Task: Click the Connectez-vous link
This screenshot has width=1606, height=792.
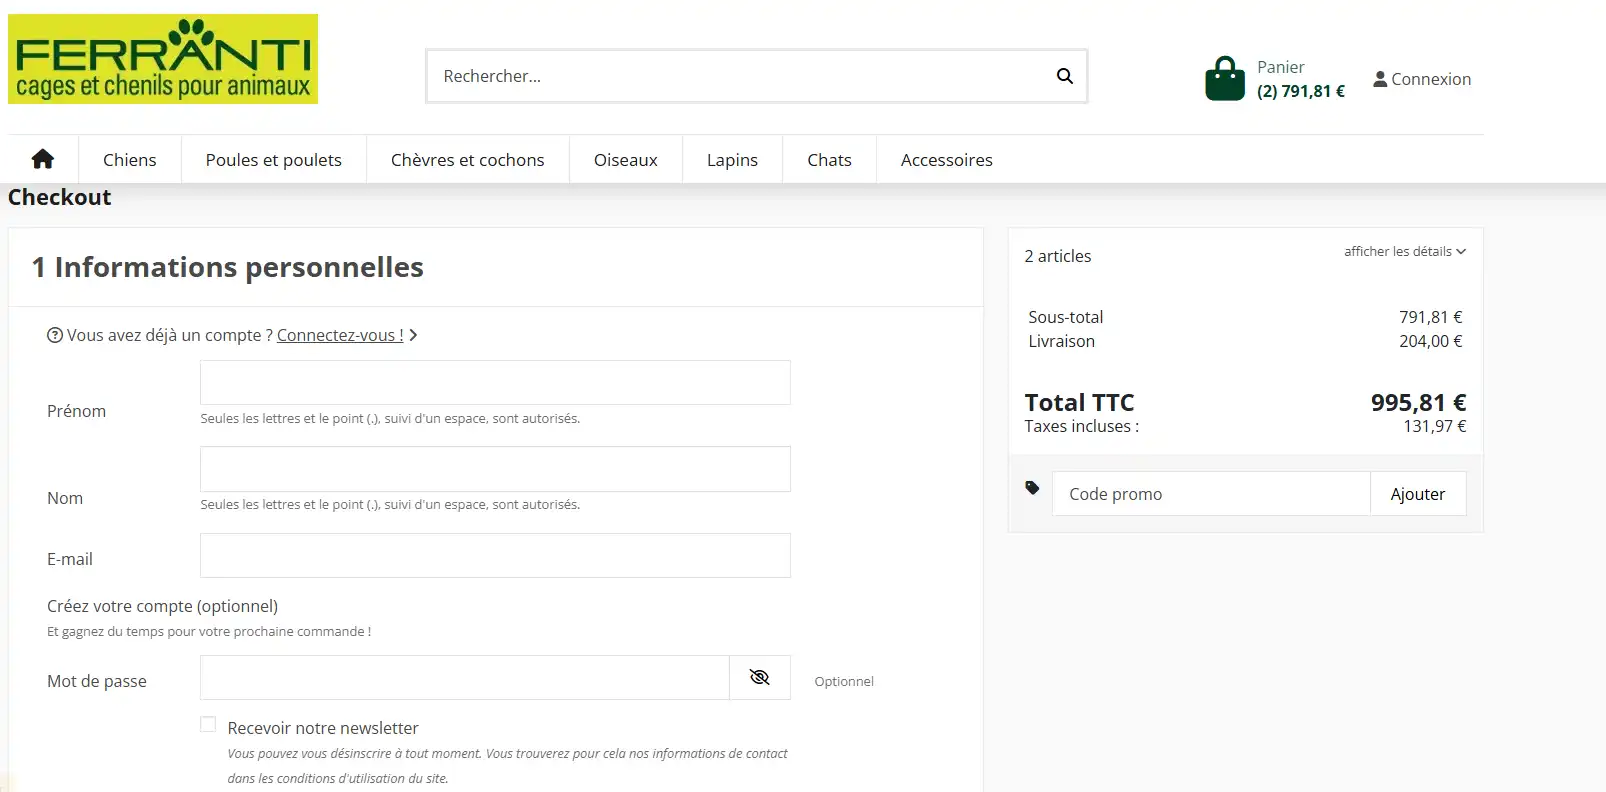Action: tap(340, 335)
